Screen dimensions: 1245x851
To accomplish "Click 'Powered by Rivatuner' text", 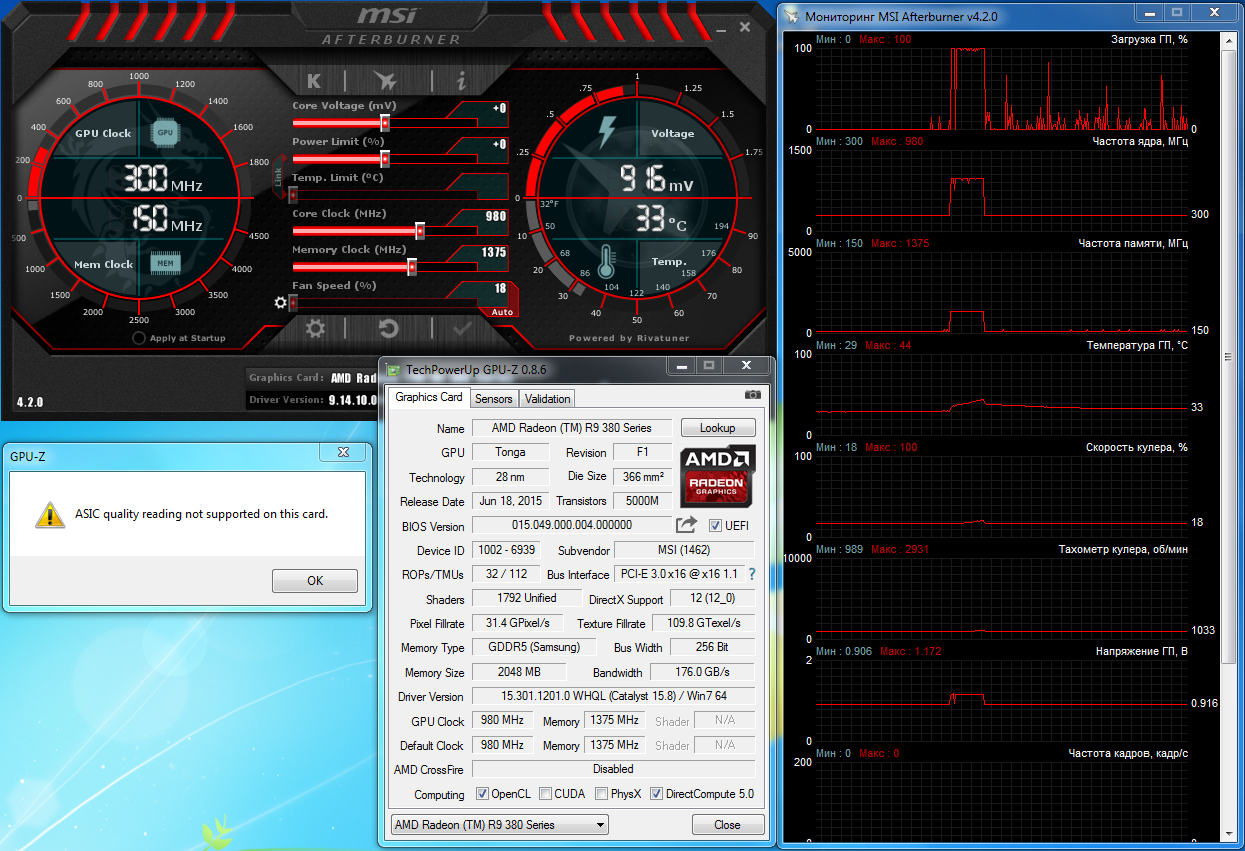I will (629, 338).
